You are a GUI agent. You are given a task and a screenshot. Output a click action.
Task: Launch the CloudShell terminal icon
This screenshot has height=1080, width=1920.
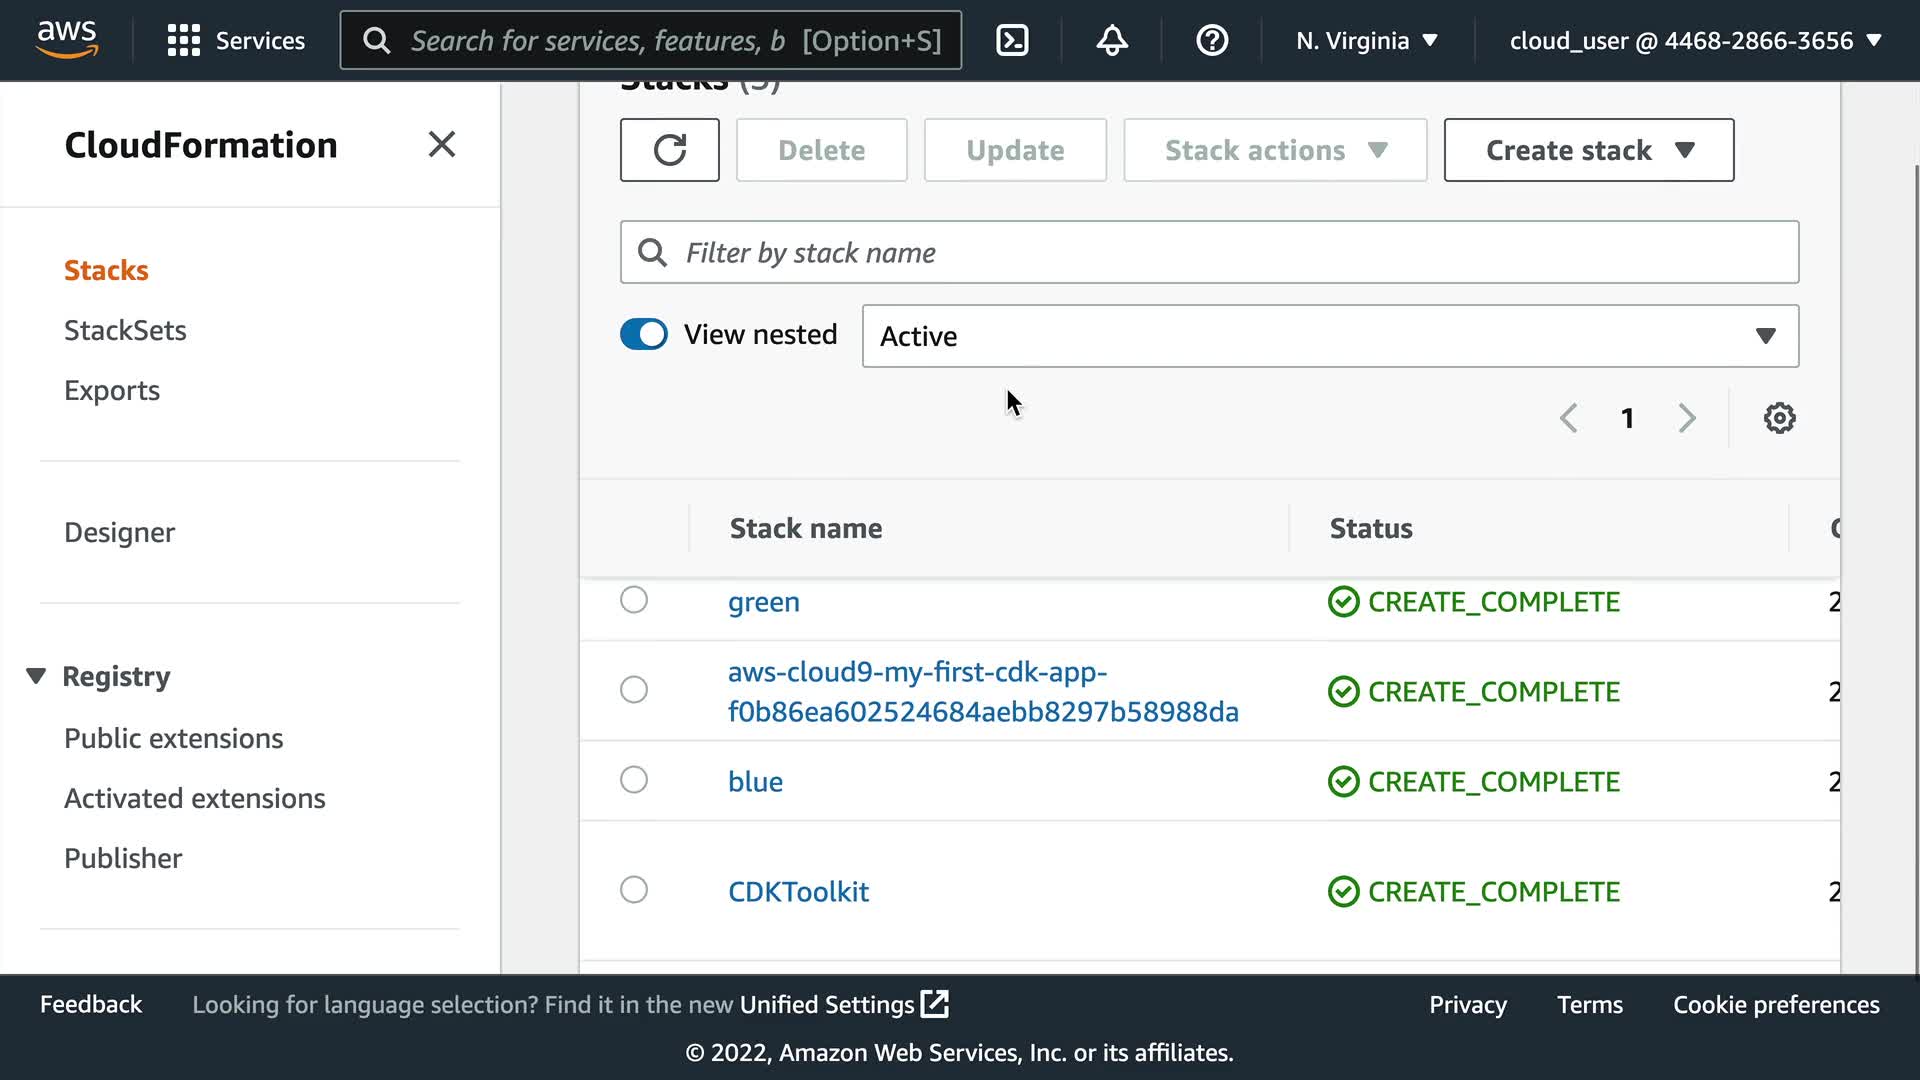click(1012, 40)
